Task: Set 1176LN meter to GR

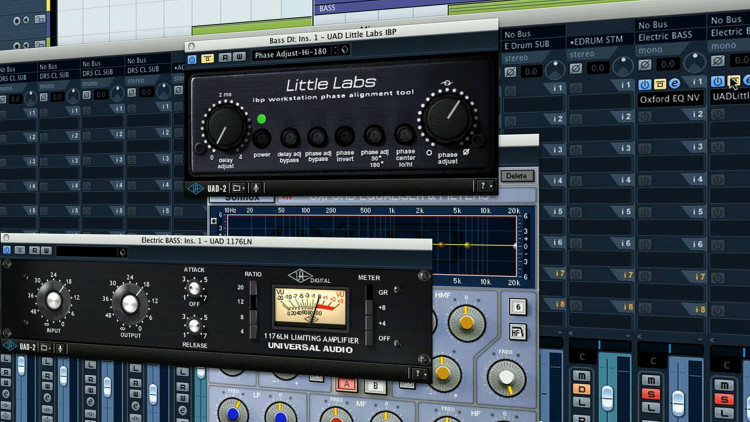Action: [x=369, y=292]
